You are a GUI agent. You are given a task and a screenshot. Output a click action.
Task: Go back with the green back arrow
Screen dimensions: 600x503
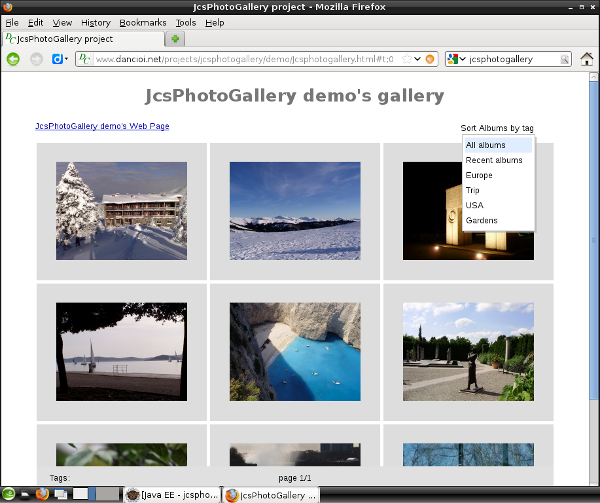(13, 59)
